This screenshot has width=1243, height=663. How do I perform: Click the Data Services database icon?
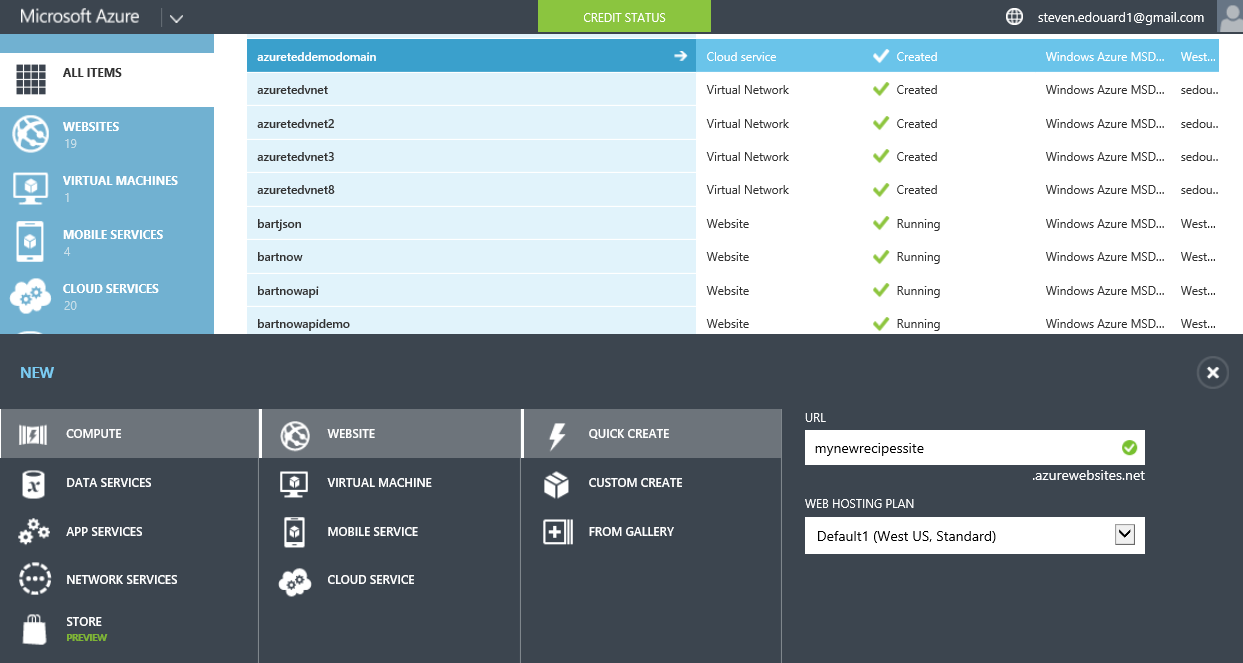click(33, 483)
